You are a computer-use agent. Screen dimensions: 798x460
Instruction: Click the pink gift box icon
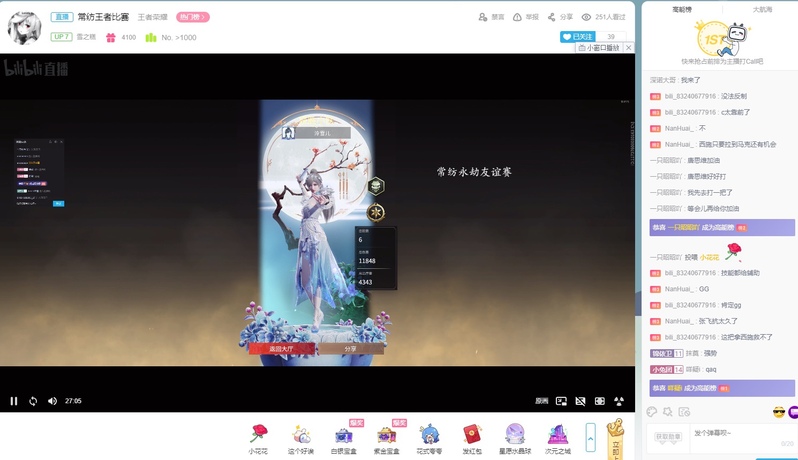(110, 37)
